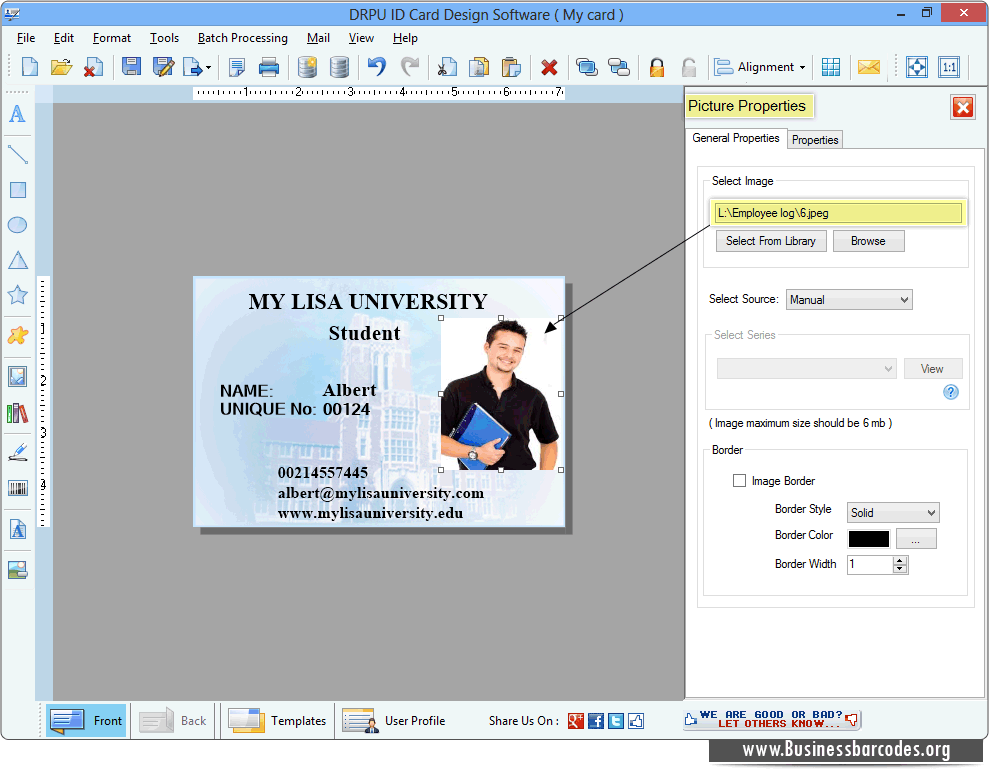Open the Mail menu
This screenshot has width=989, height=770.
[x=319, y=38]
